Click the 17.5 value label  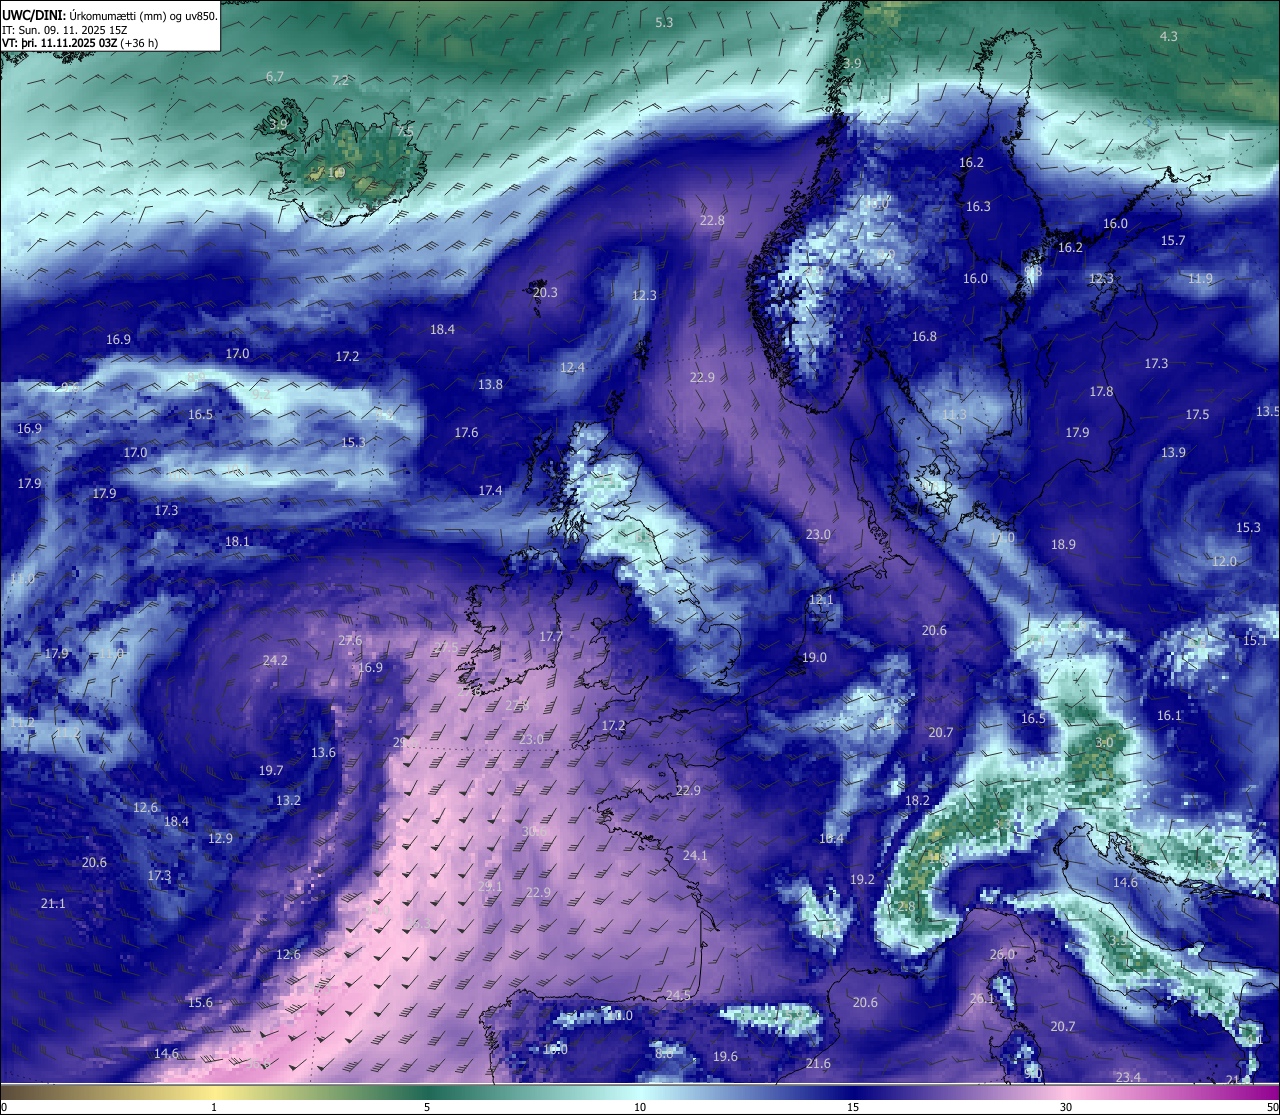1197,414
